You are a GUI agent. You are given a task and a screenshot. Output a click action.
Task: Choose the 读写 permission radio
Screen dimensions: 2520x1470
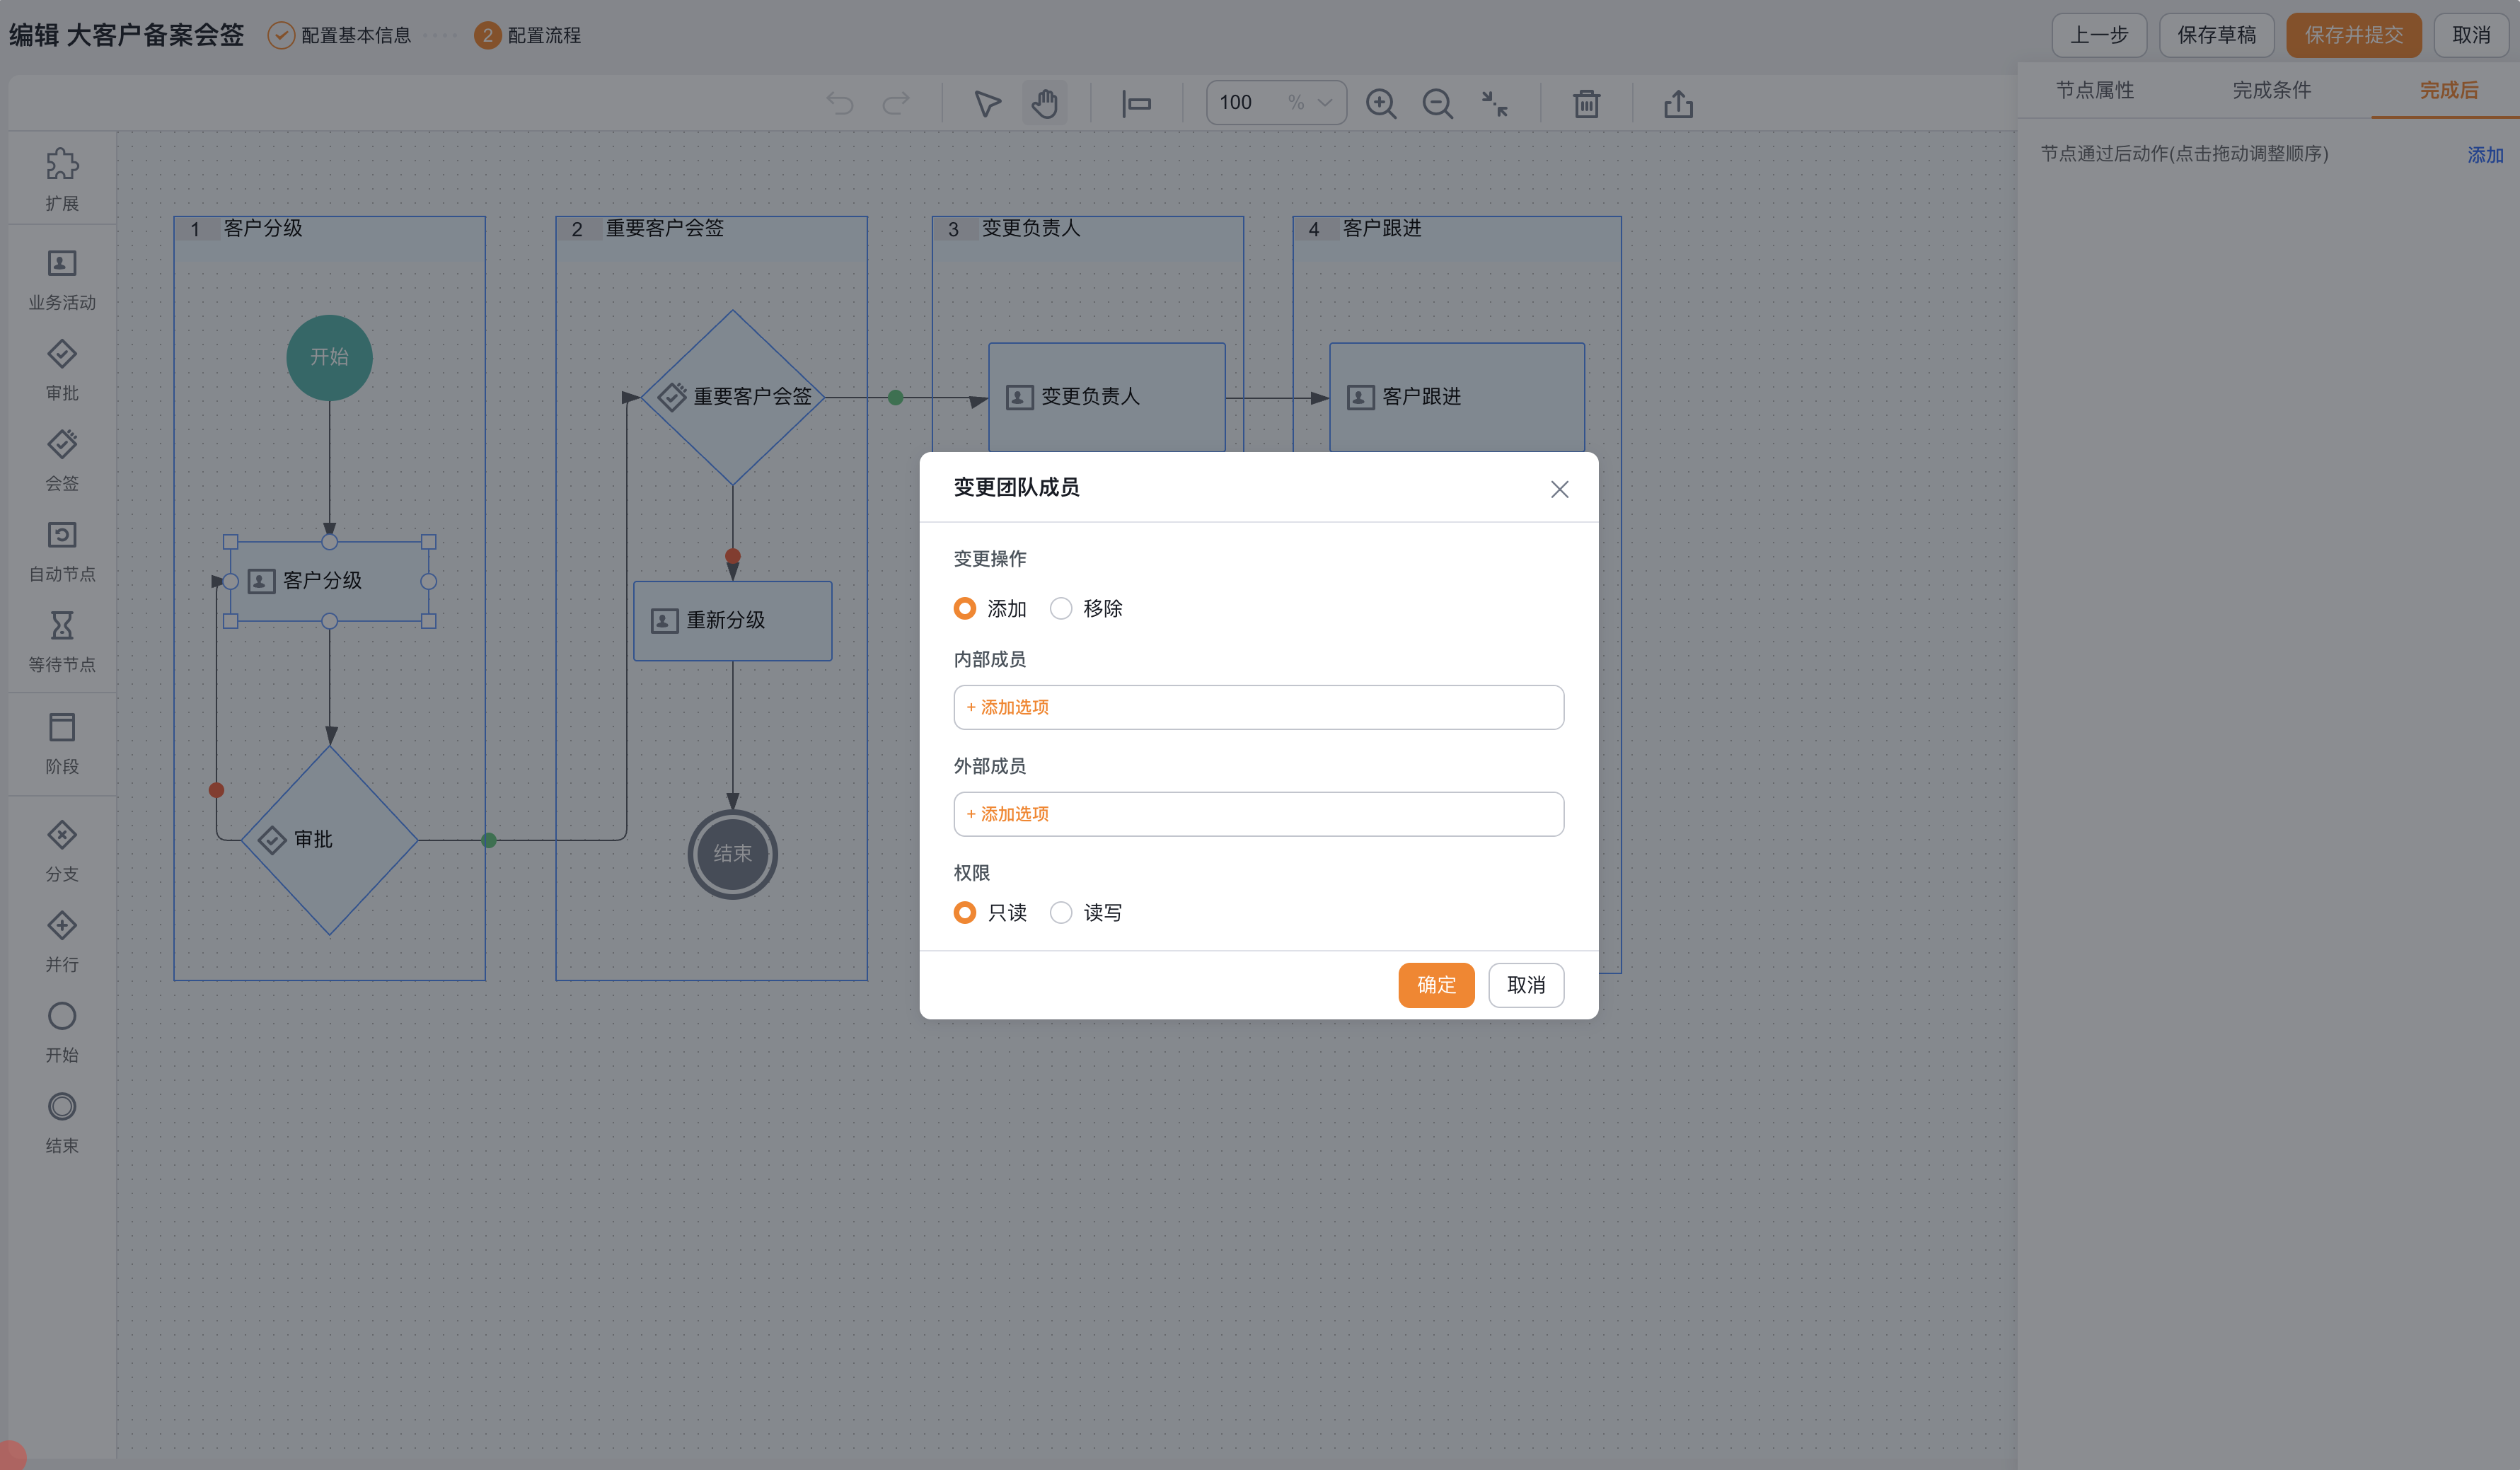[x=1060, y=912]
